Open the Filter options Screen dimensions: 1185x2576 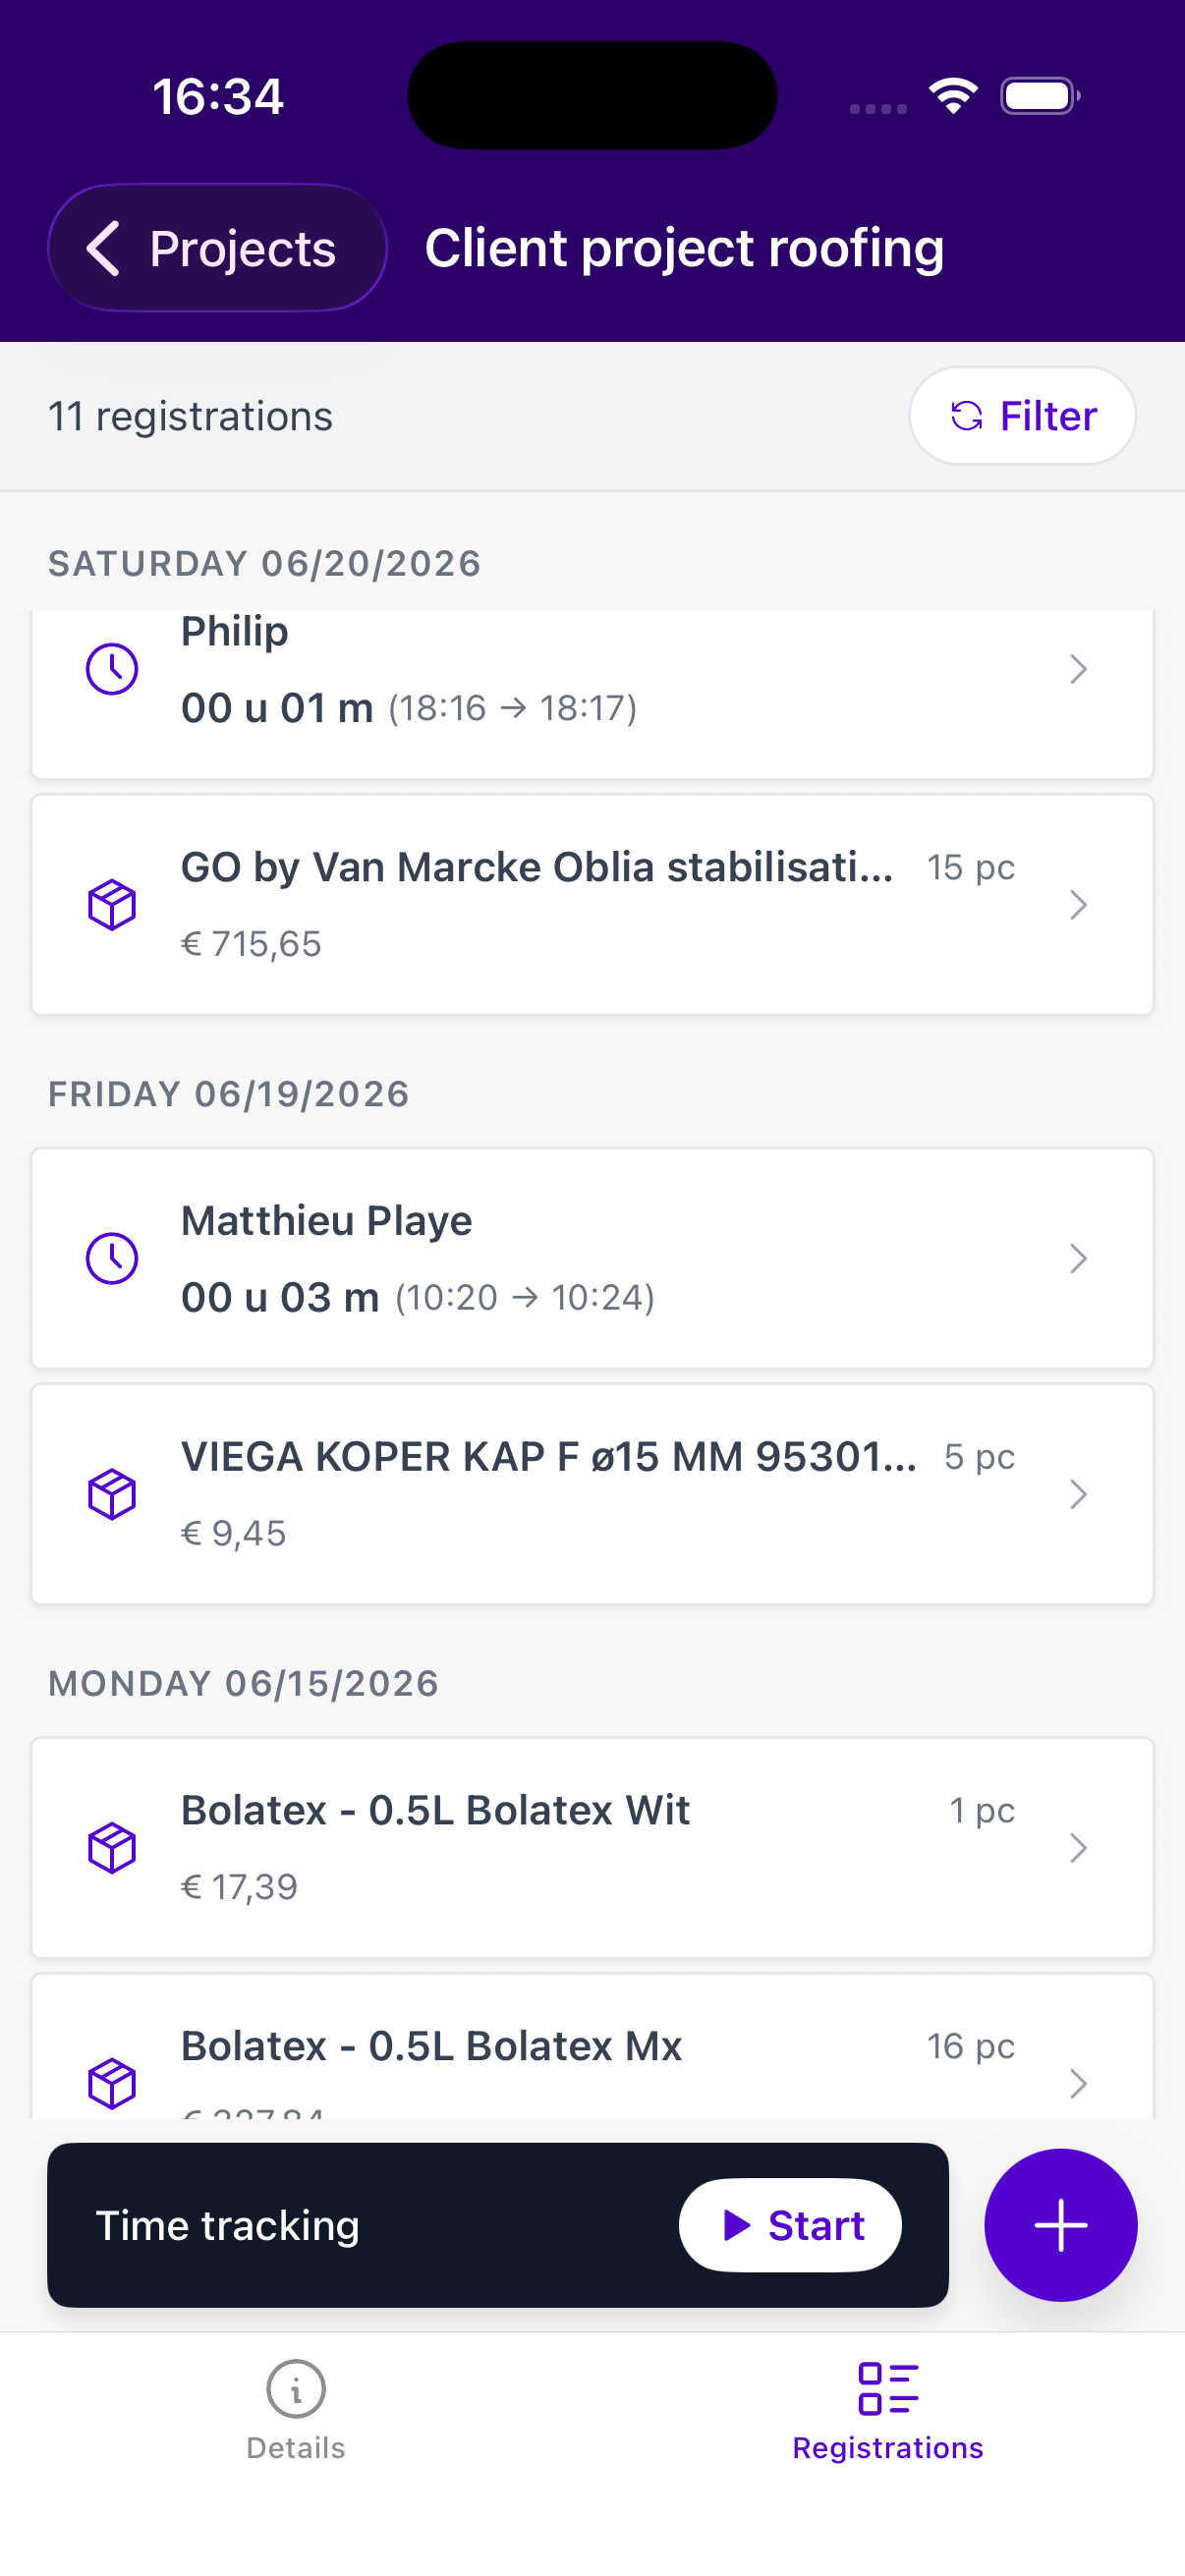click(1022, 416)
